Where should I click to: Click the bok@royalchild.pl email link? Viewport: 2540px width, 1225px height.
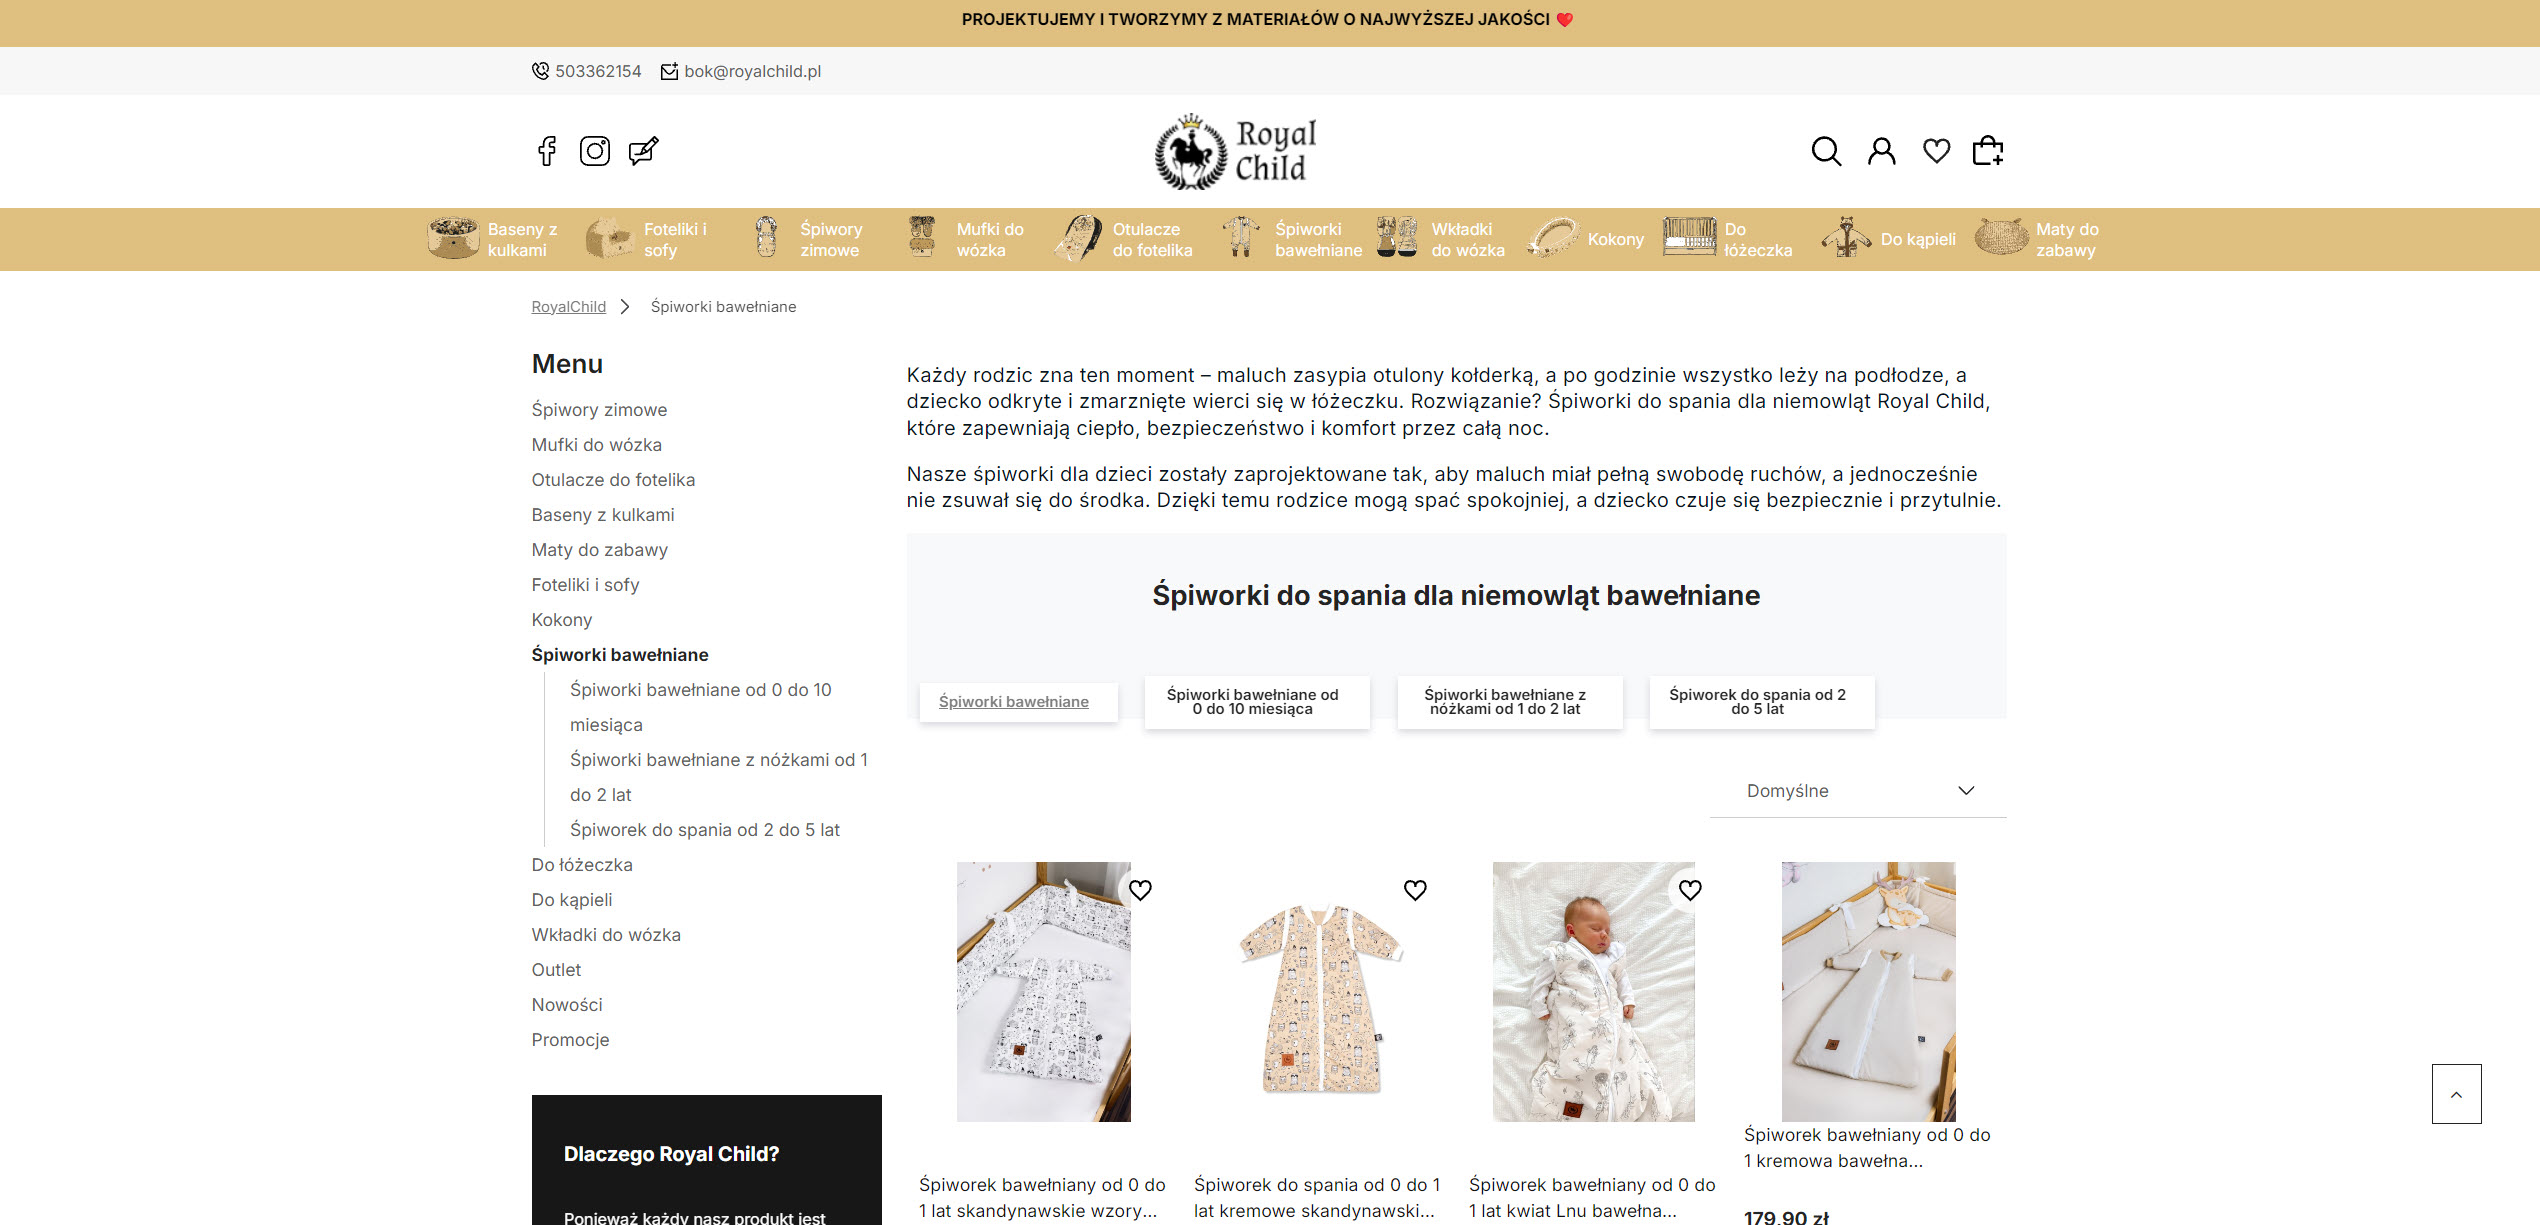pos(752,71)
